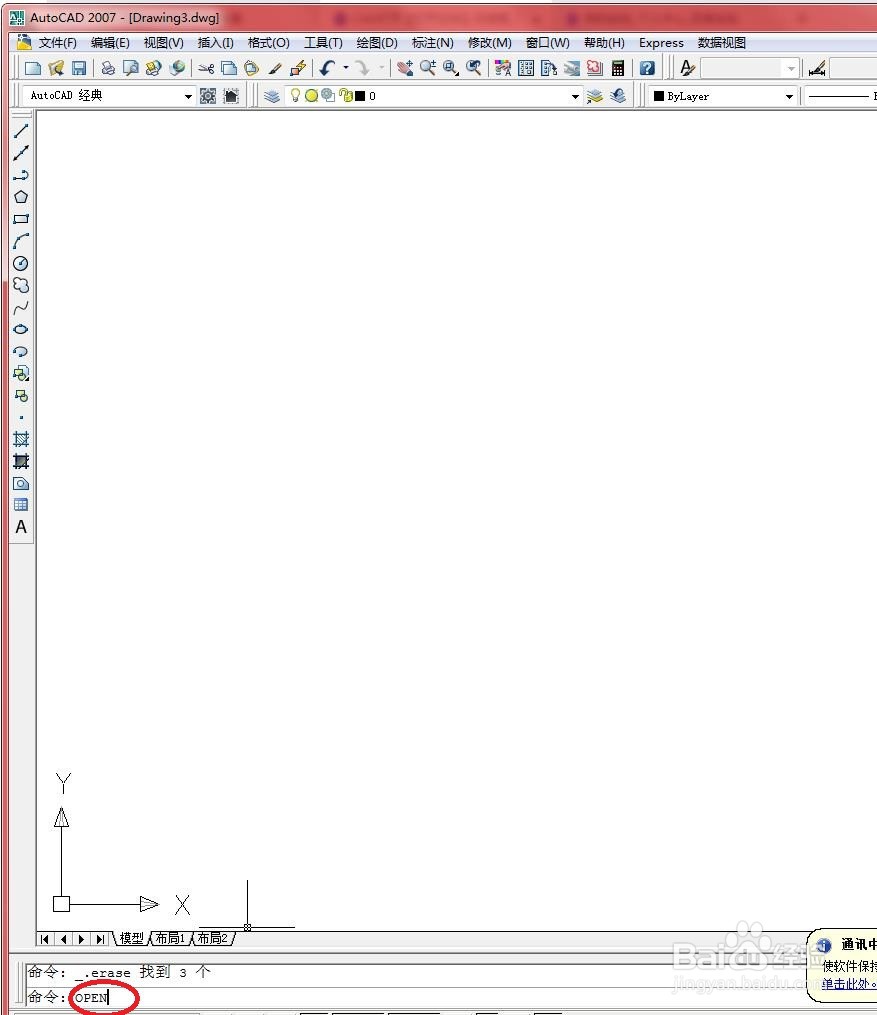Viewport: 877px width, 1015px height.
Task: Switch to the 布局1 layout tab
Action: 170,938
